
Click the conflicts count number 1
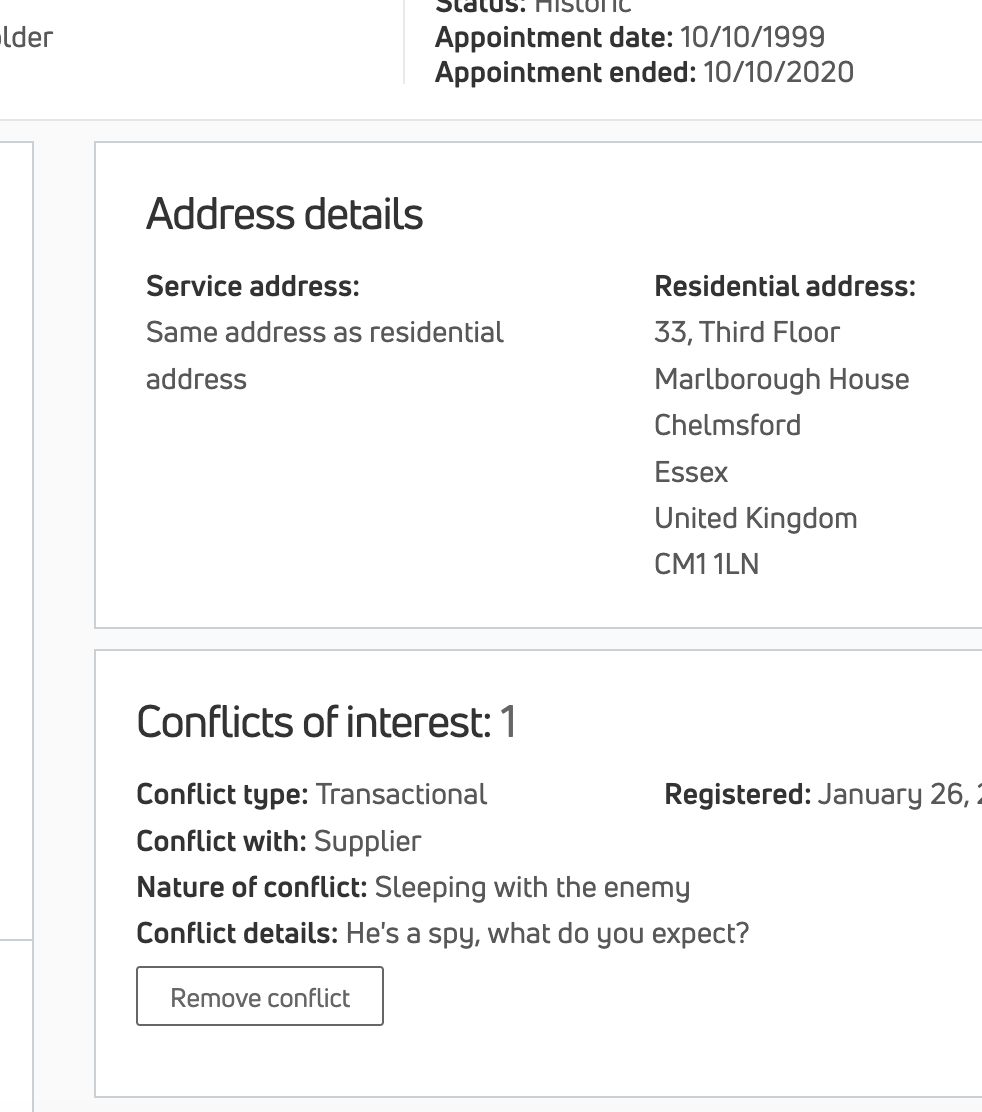coord(508,722)
